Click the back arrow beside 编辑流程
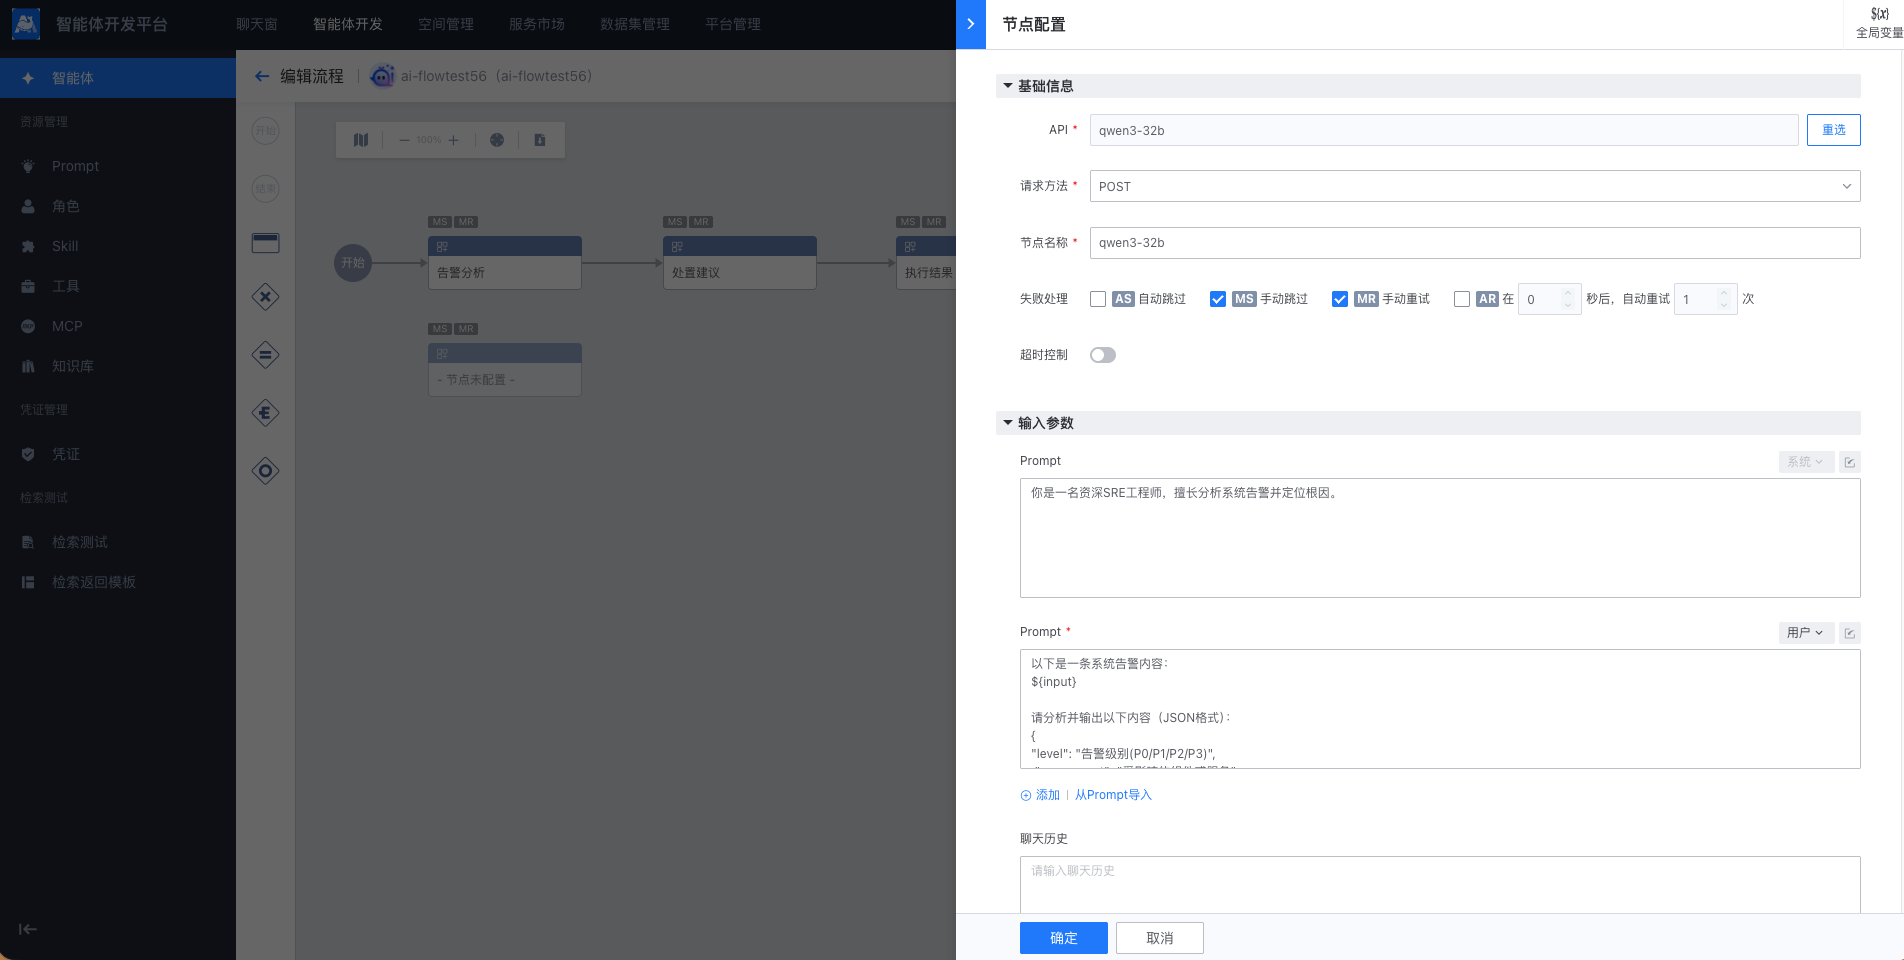Viewport: 1904px width, 960px height. [x=262, y=76]
